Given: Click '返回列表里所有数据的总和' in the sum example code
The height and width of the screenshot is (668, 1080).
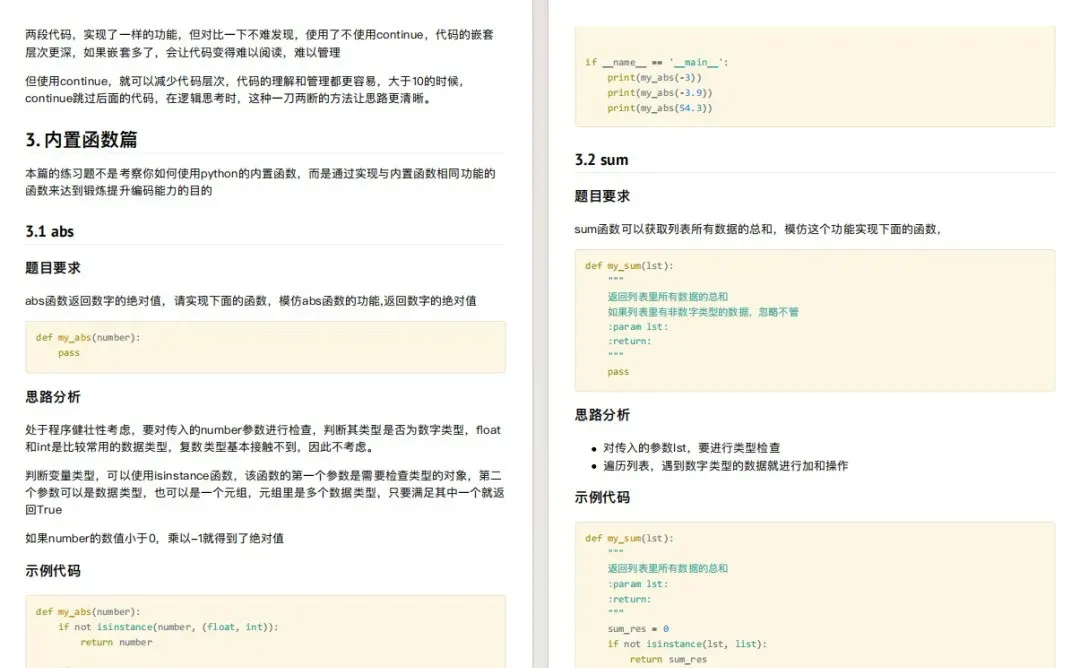Looking at the screenshot, I should [667, 569].
